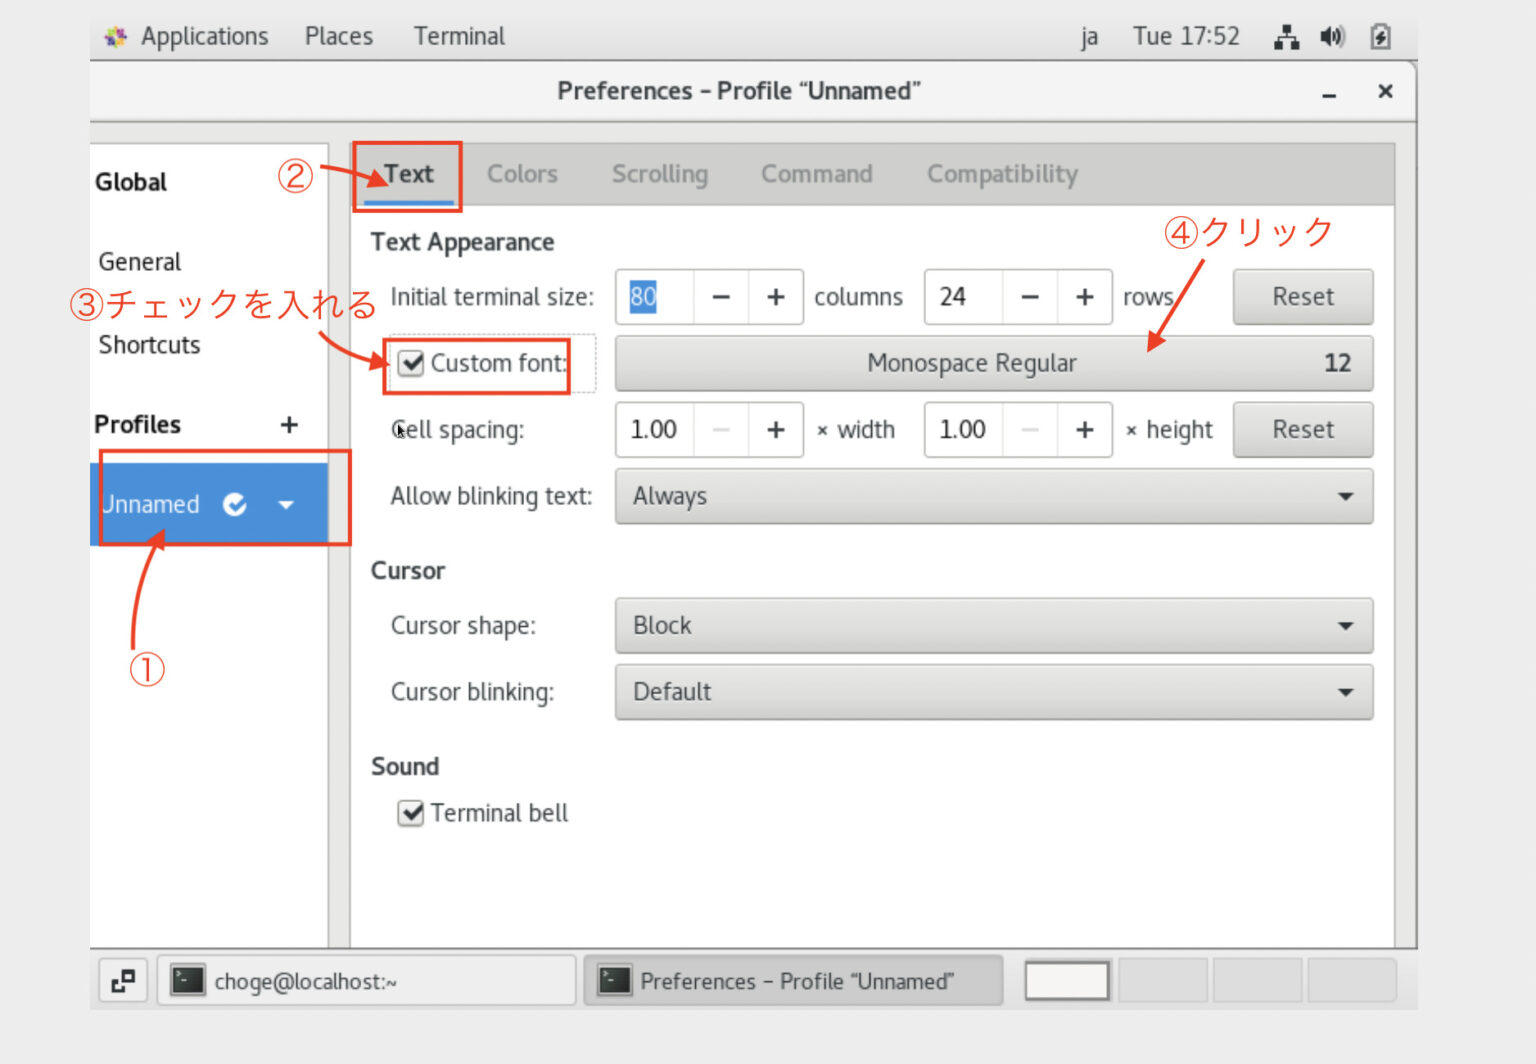Click the Applications menu starburst icon
1536x1064 pixels.
point(115,36)
